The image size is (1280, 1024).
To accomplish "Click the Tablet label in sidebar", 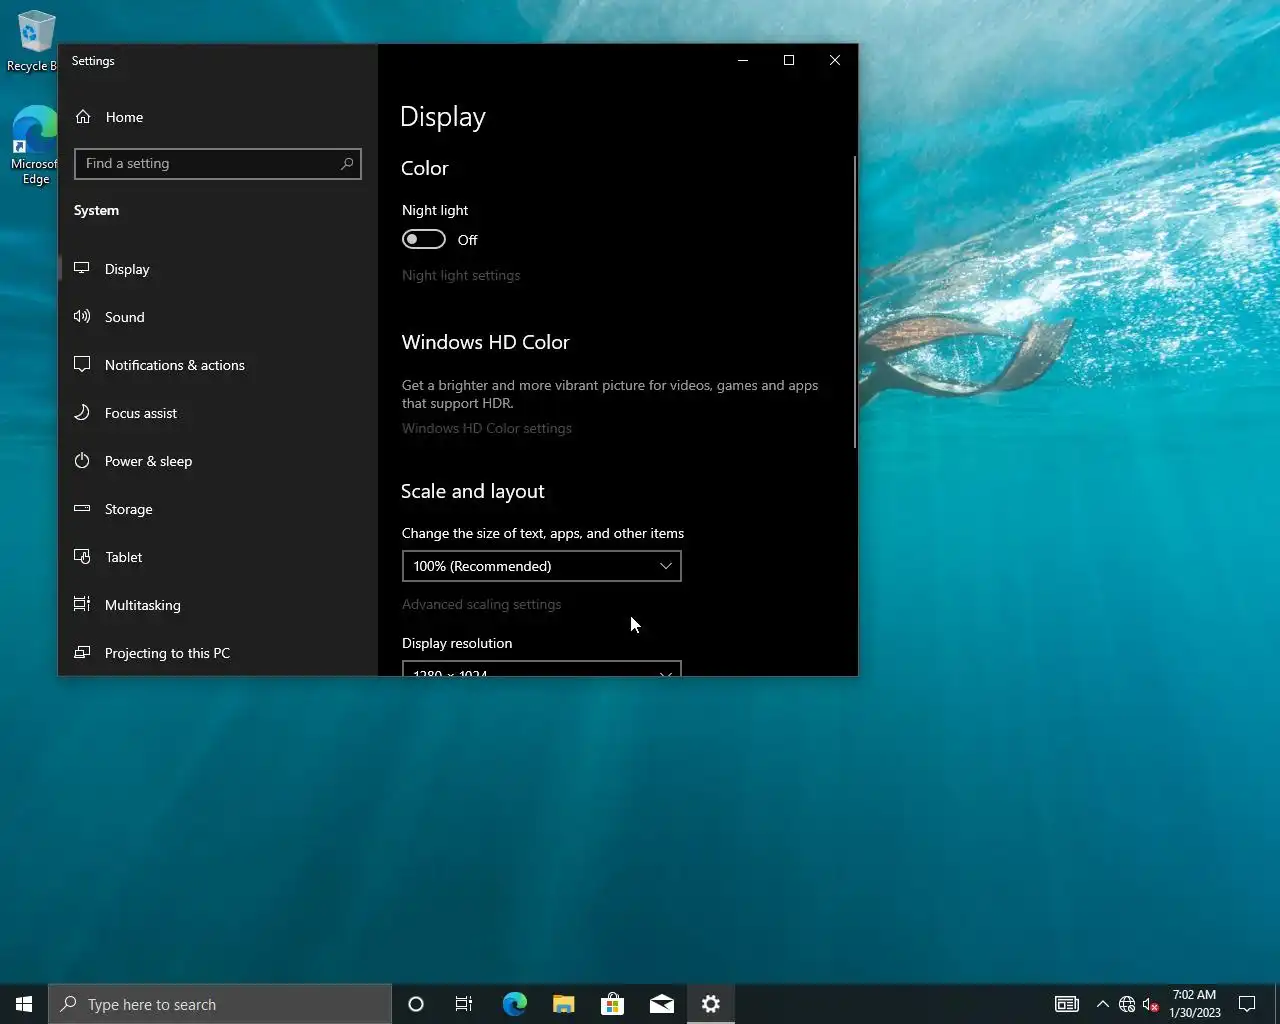I will point(123,557).
